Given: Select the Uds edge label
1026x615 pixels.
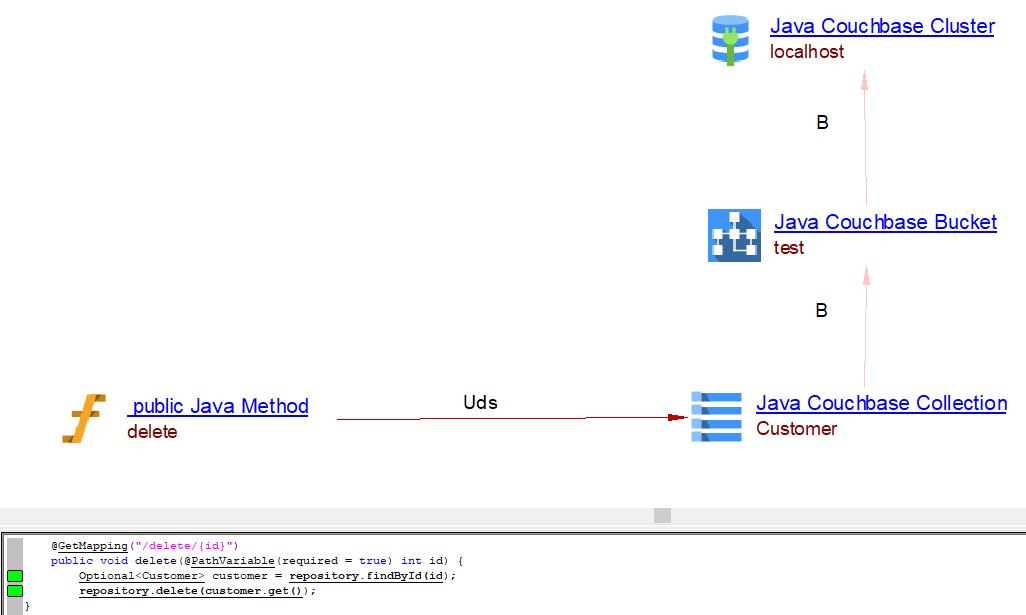Looking at the screenshot, I should tap(480, 403).
